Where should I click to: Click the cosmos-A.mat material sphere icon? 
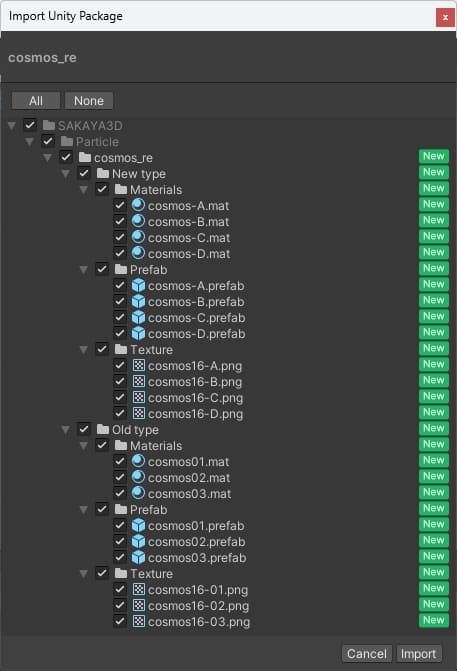[138, 205]
